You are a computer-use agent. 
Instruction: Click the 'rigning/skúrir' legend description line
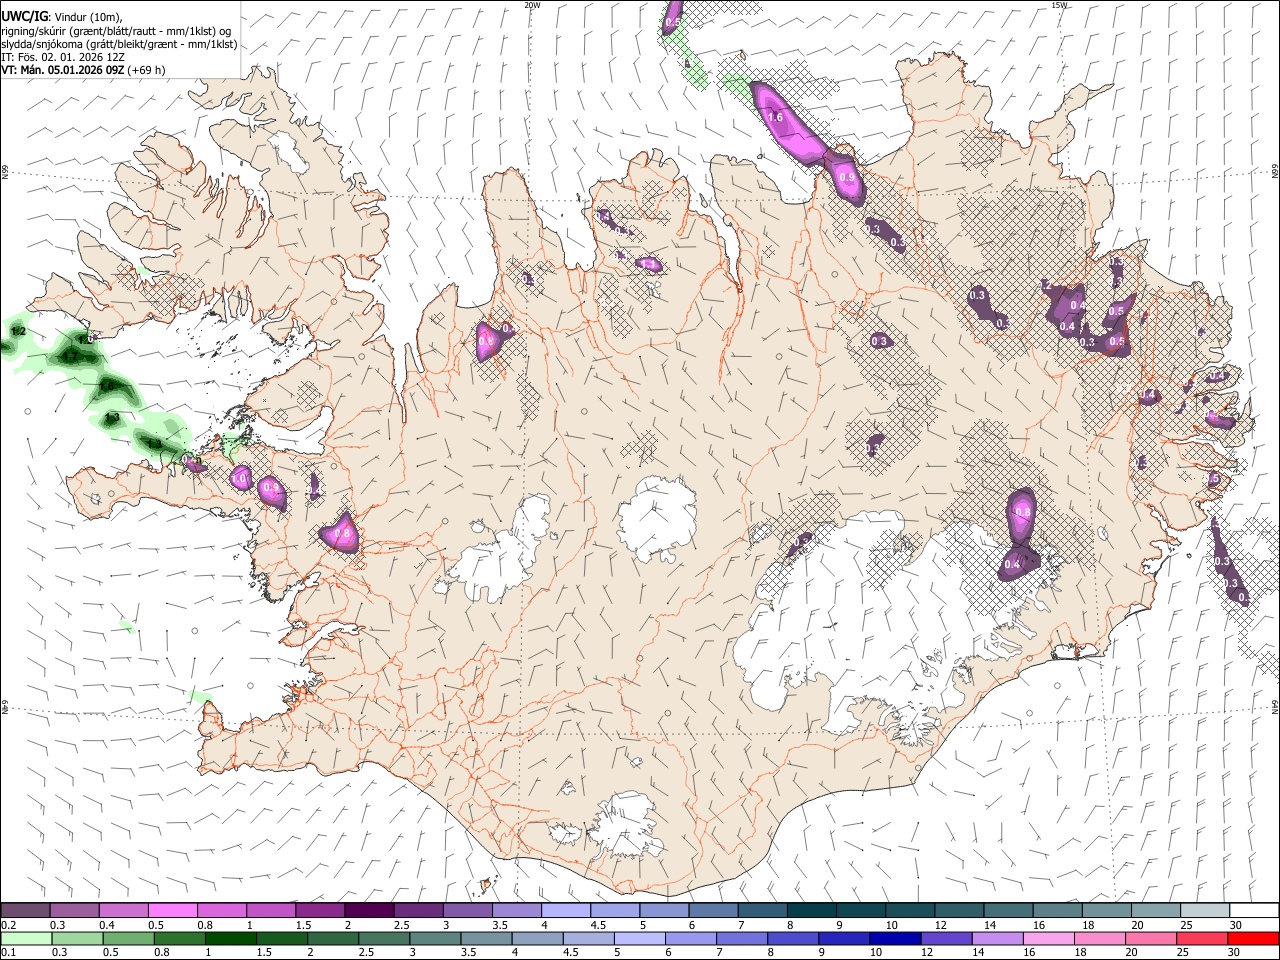[116, 30]
